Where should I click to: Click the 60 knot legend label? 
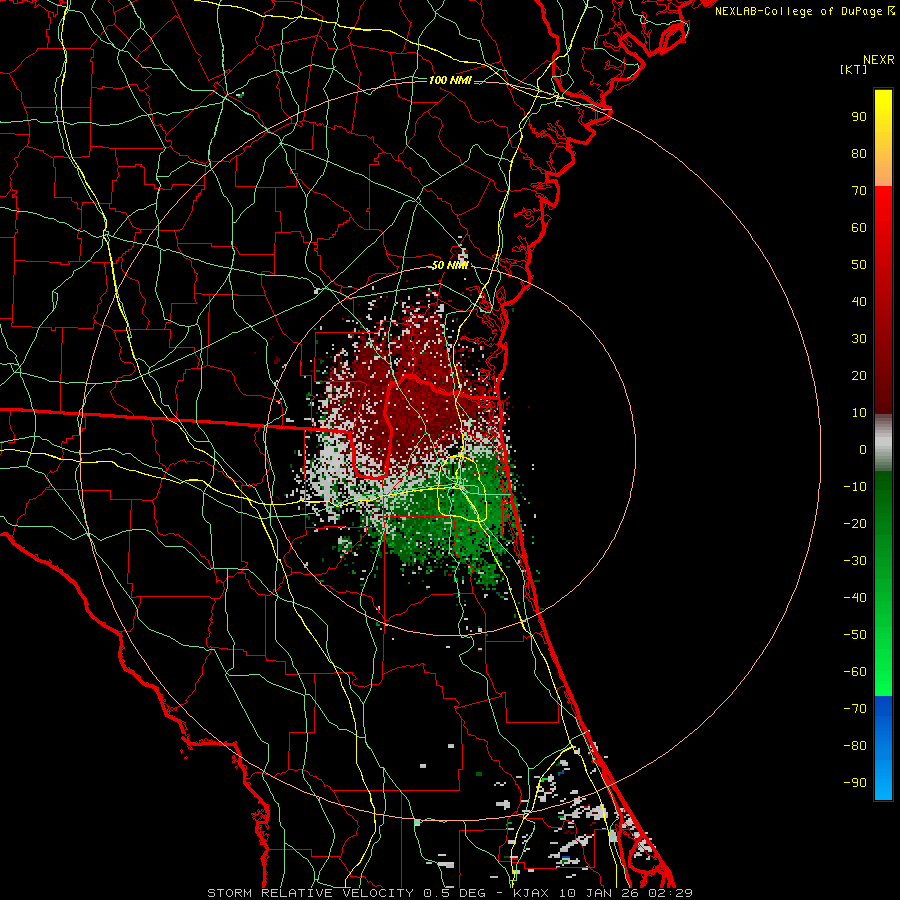click(x=859, y=228)
